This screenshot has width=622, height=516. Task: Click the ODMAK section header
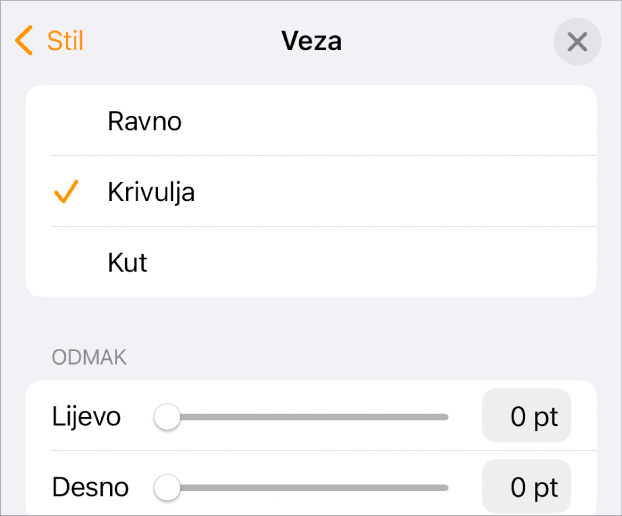[89, 358]
